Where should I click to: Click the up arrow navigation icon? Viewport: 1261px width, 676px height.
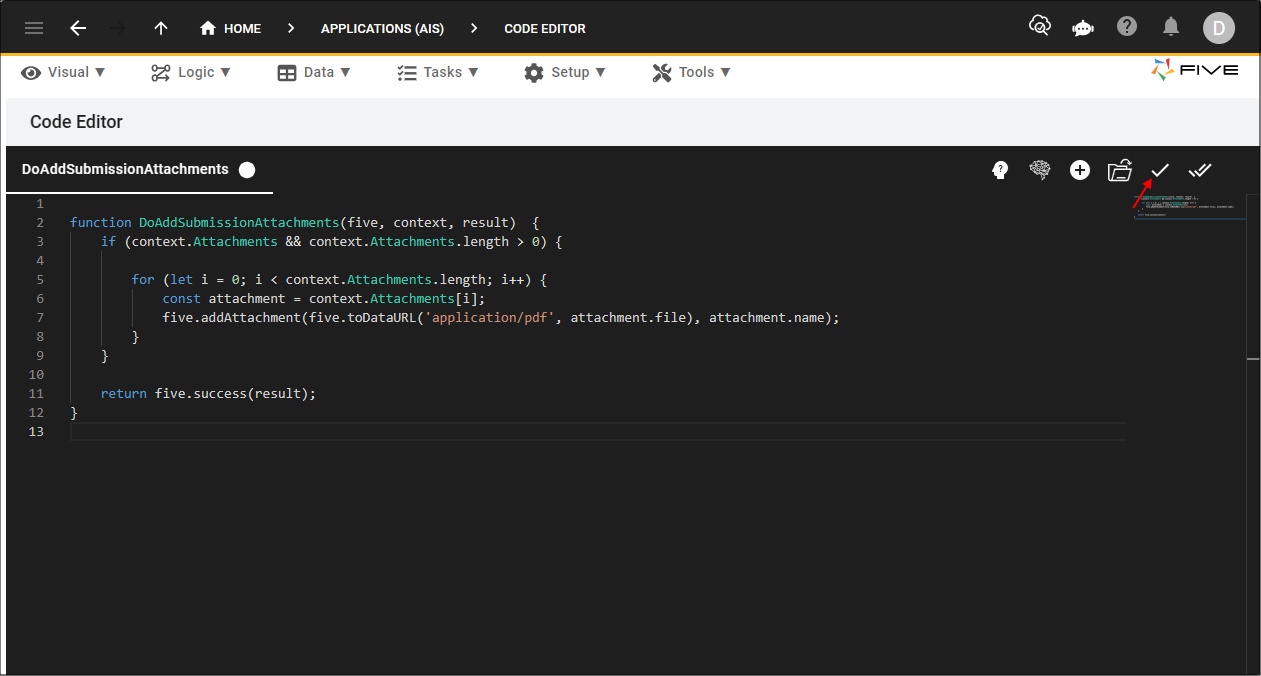pyautogui.click(x=161, y=28)
